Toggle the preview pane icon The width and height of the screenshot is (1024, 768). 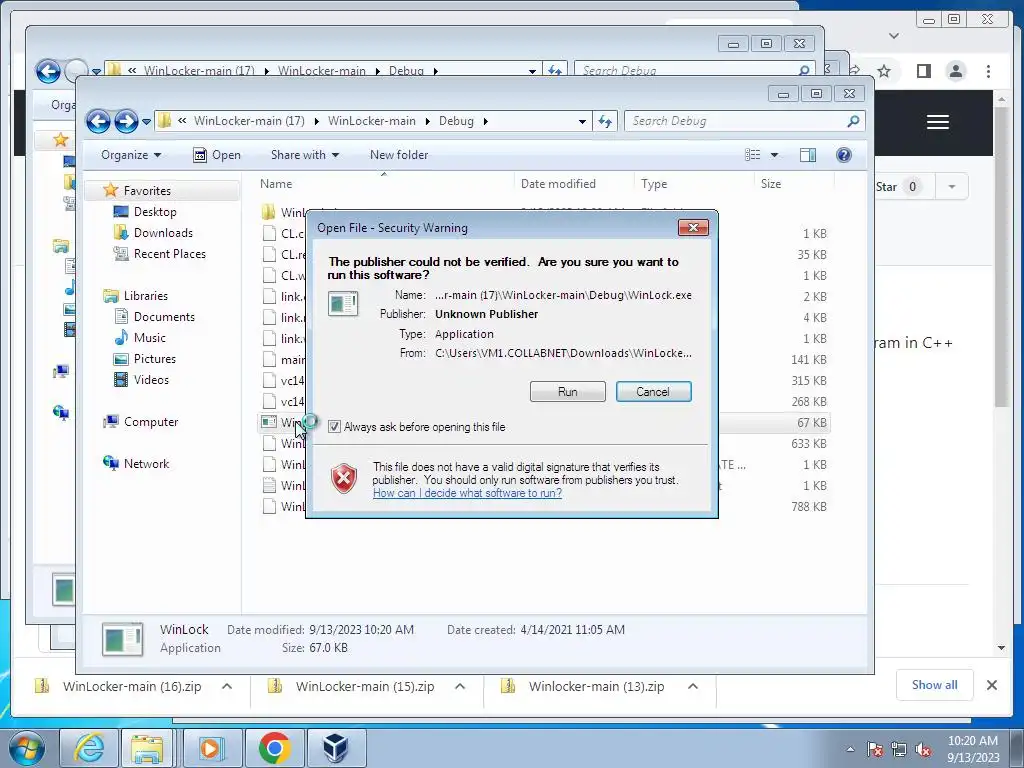(x=808, y=155)
